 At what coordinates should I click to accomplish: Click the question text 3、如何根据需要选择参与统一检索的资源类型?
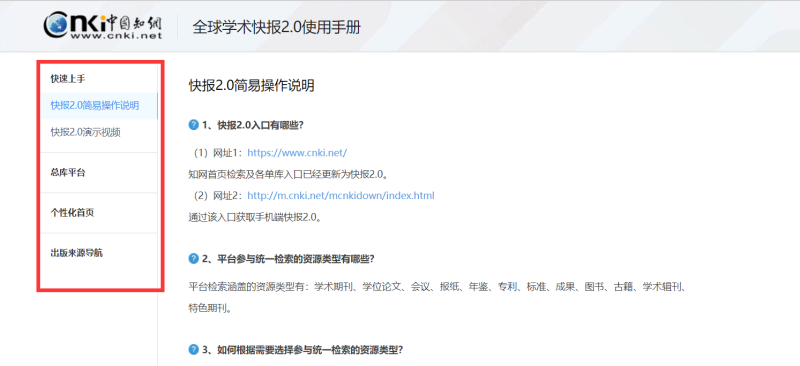303,350
